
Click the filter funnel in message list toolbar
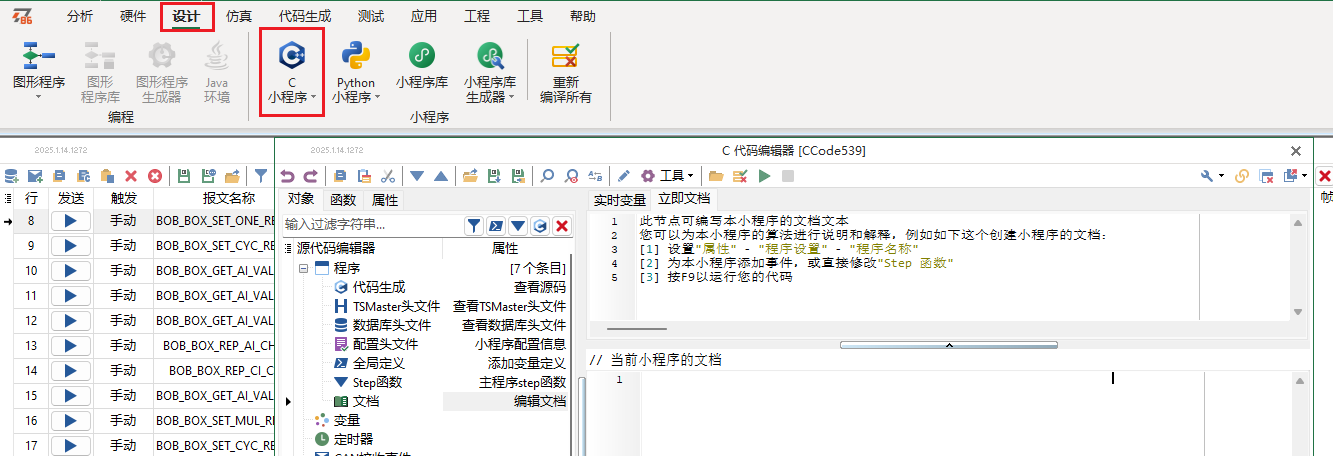tap(261, 176)
